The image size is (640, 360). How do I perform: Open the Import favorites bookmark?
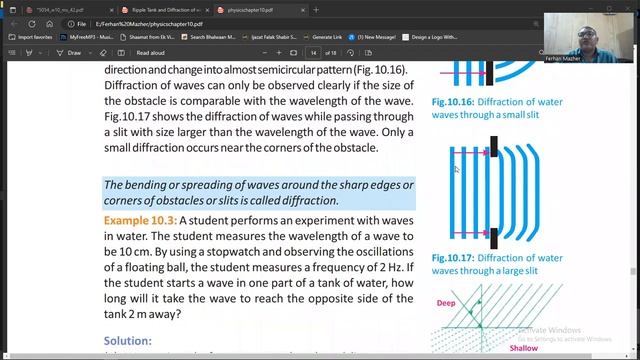(31, 37)
